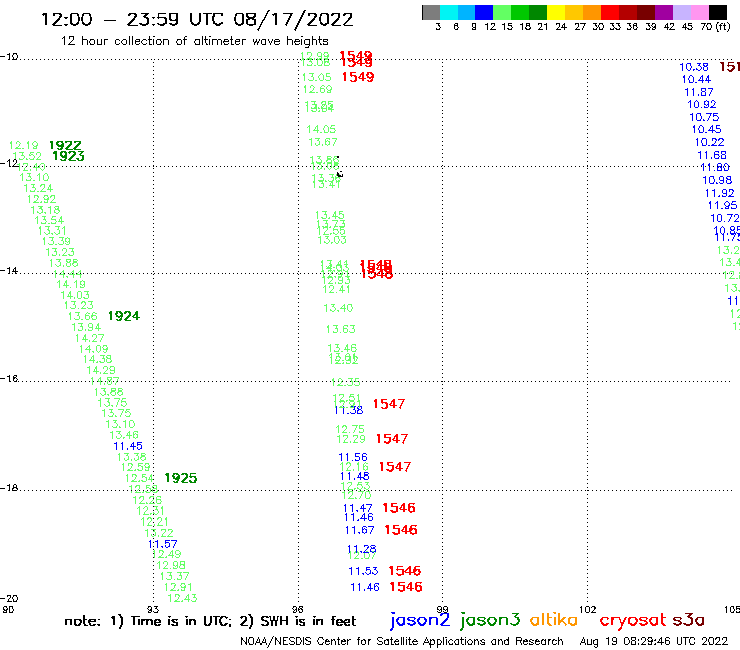Screen dimensions: 740x650
Task: Click the purple swatch in the color legend
Action: (664, 12)
